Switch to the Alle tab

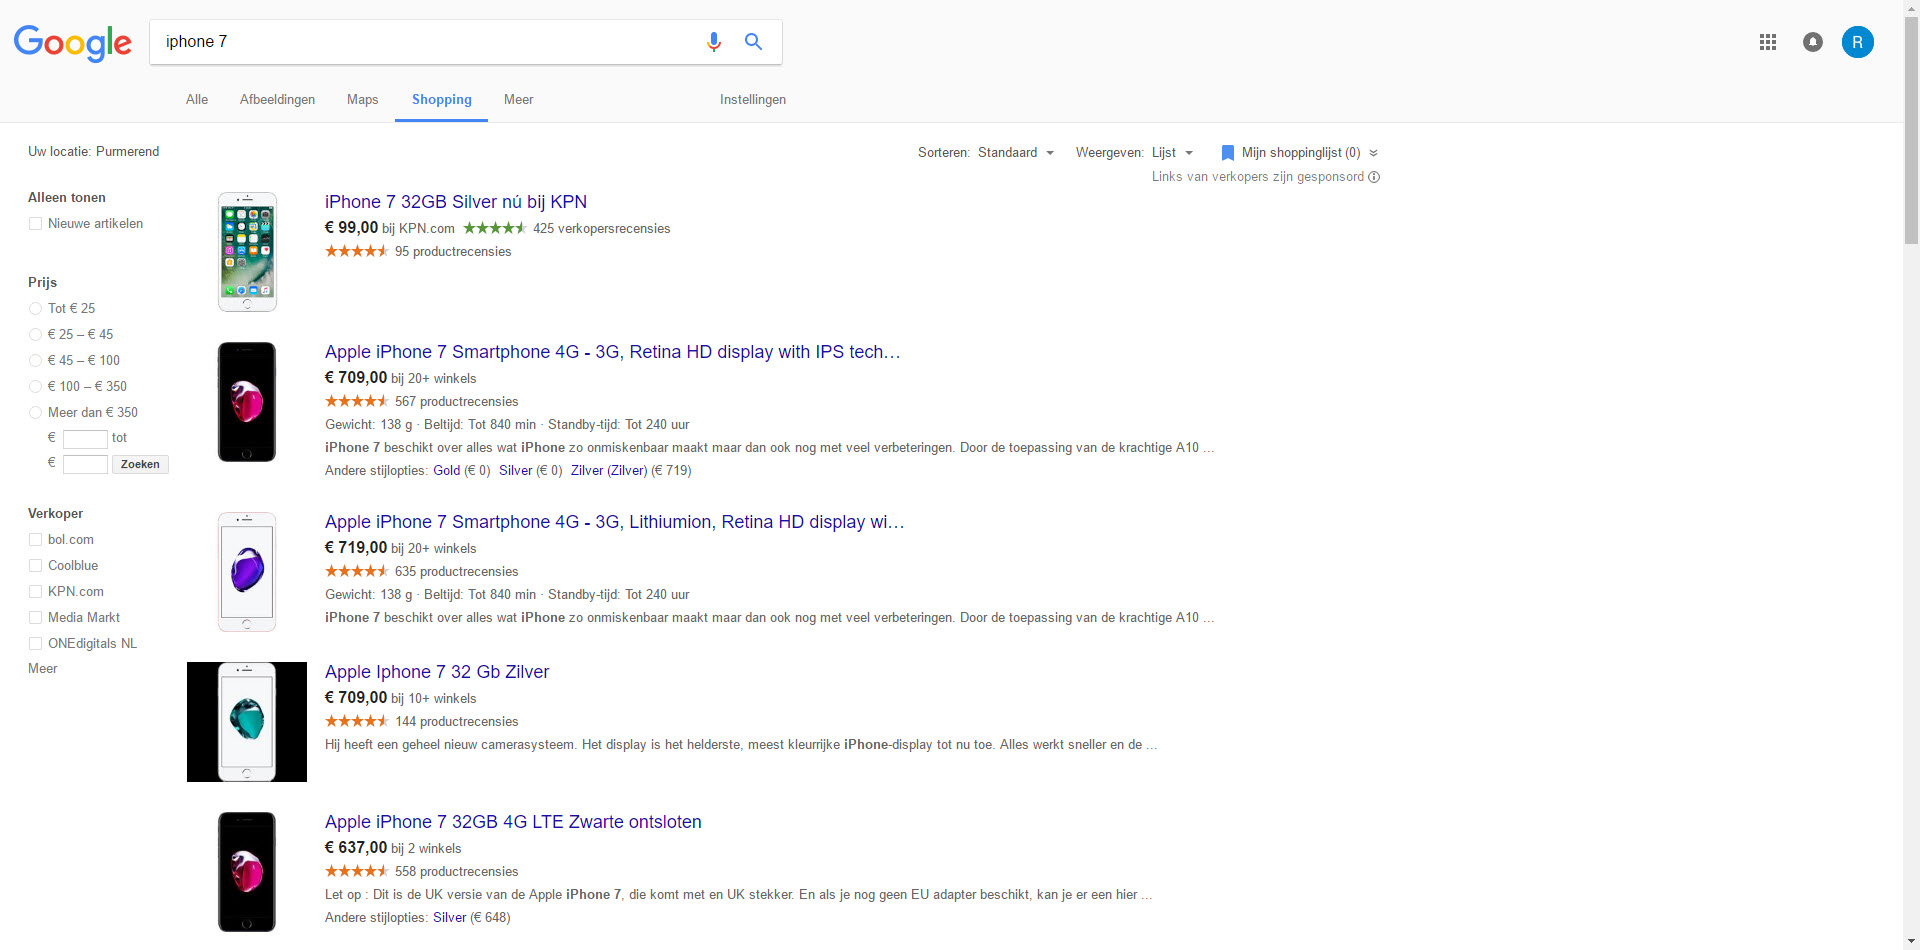(x=197, y=99)
